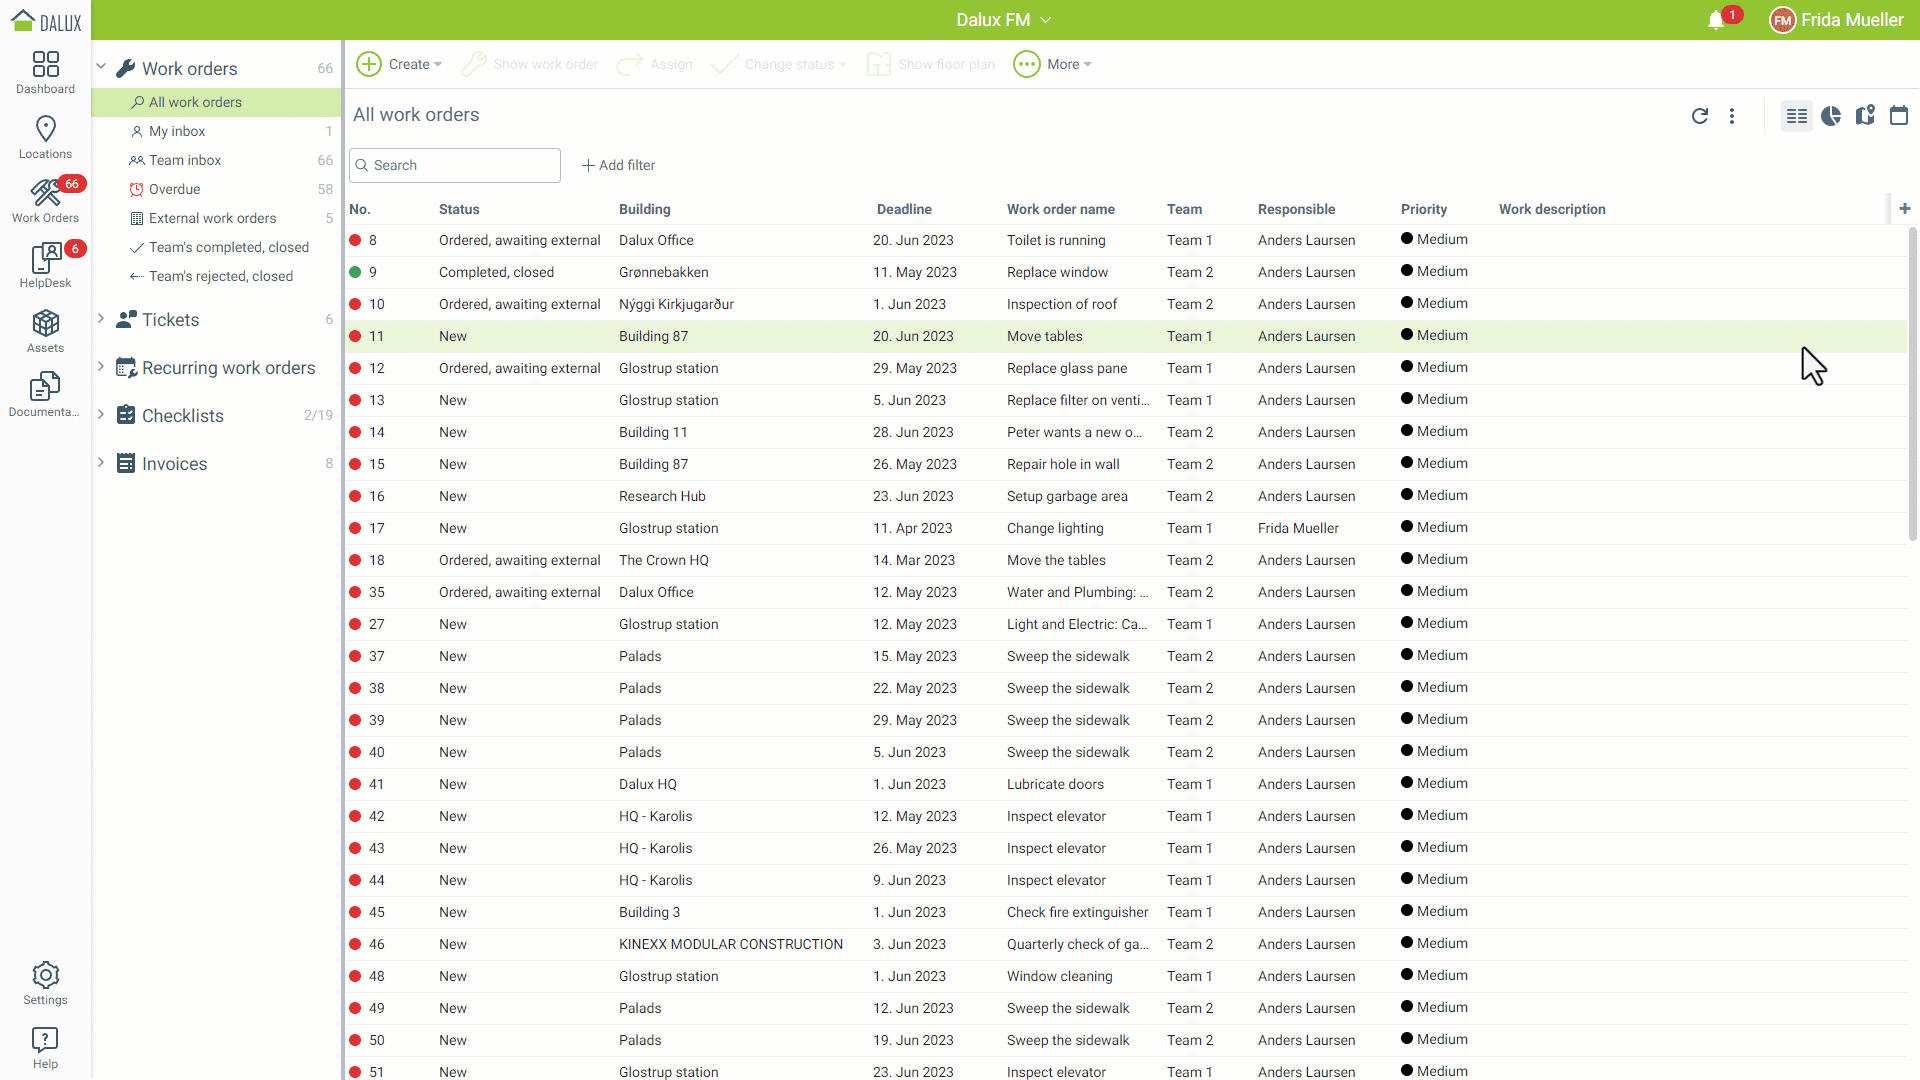Click the add column plus icon

tap(1905, 209)
